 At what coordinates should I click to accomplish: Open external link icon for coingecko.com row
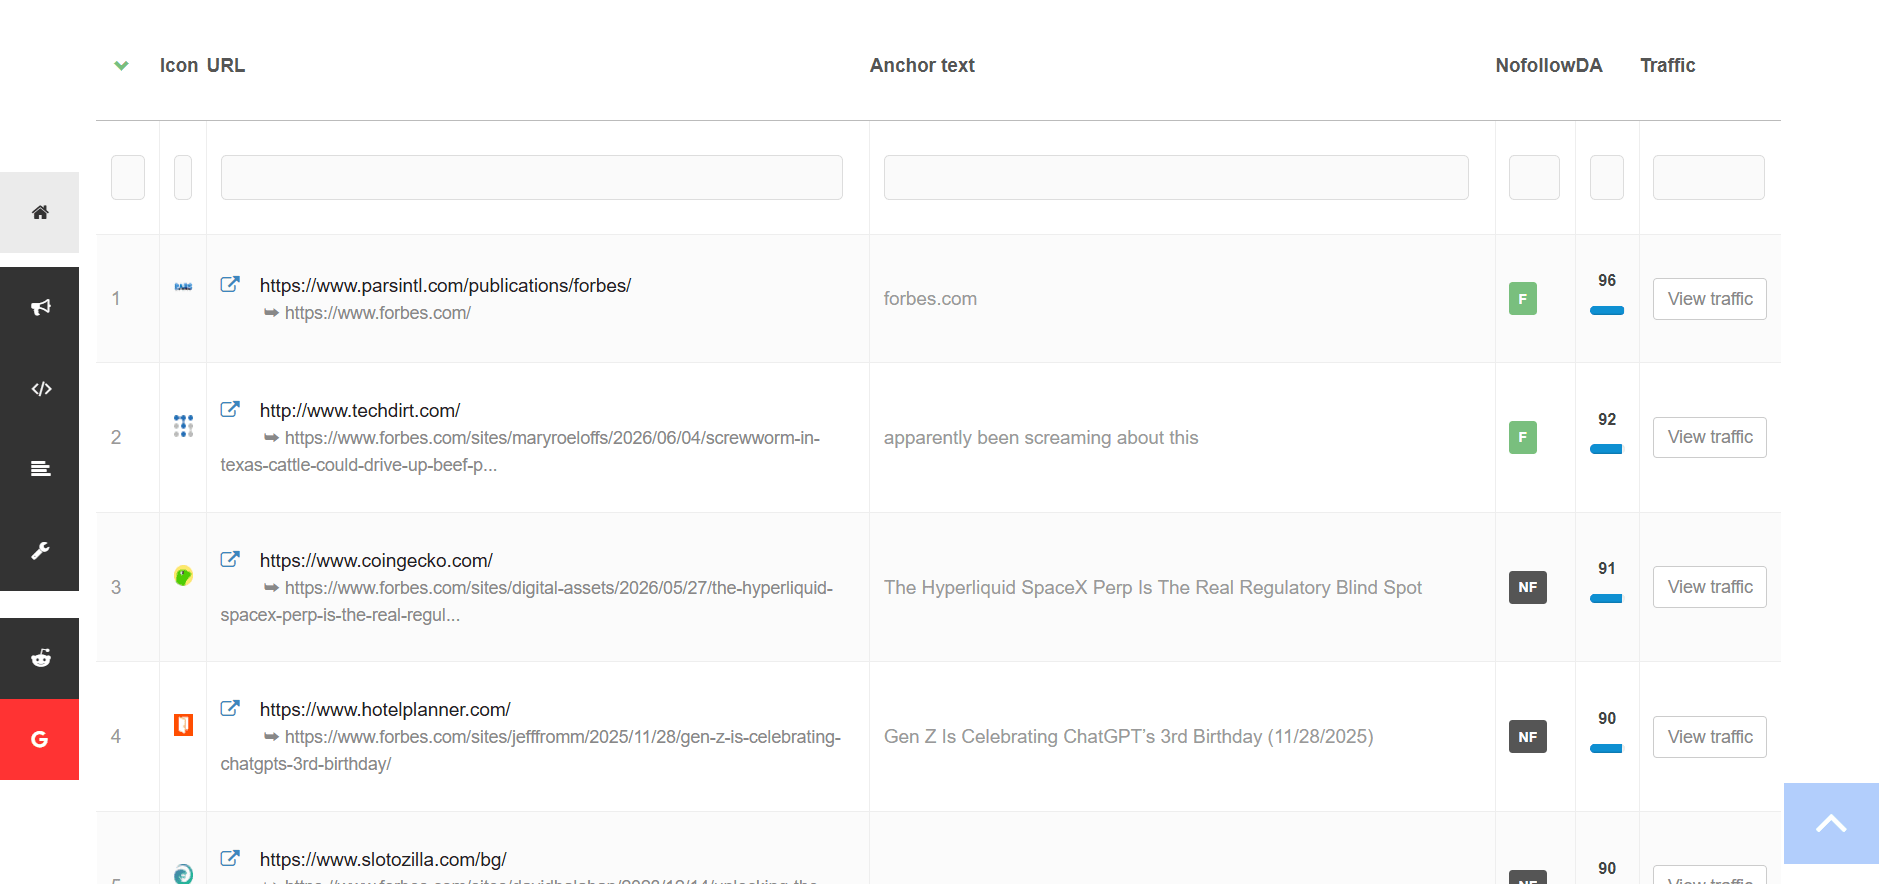point(230,559)
